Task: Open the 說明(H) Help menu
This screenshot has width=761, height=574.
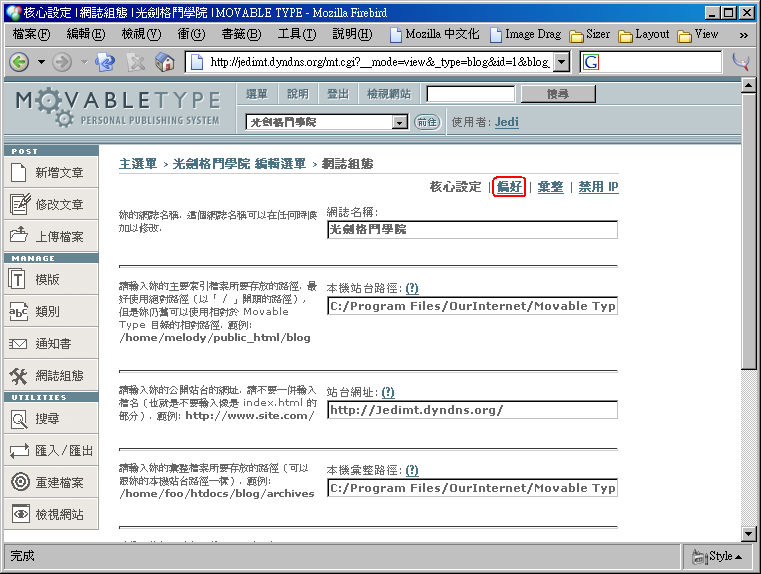Action: coord(352,34)
